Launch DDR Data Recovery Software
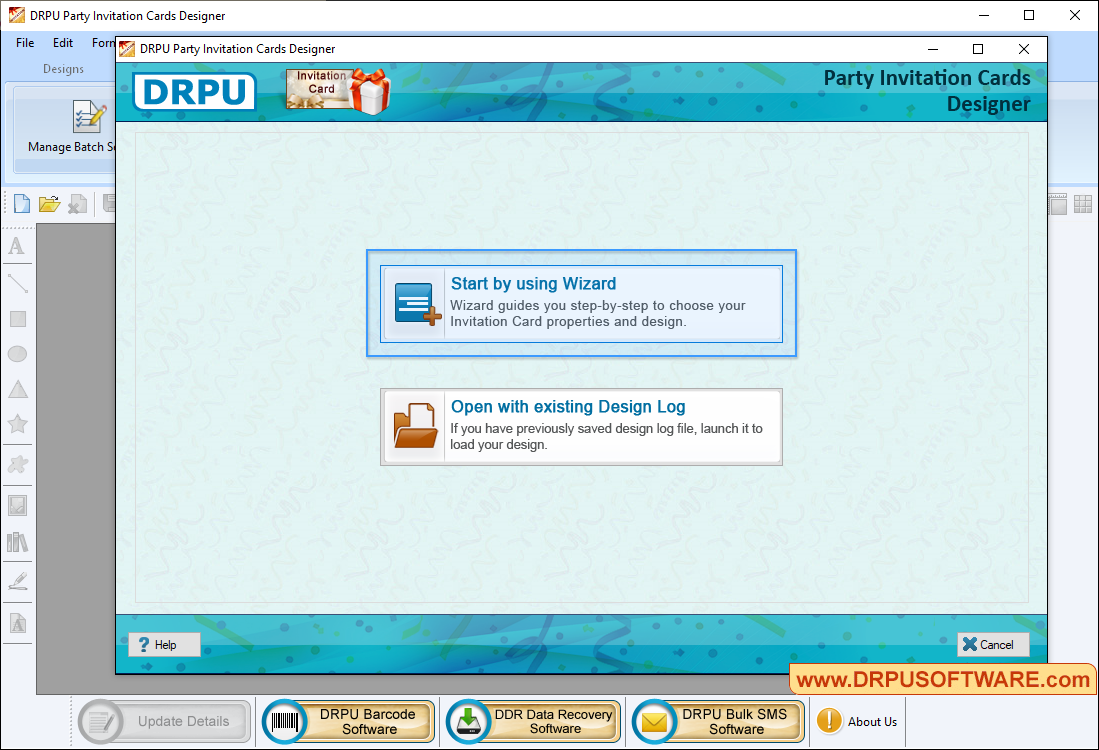Screen dimensions: 1099x750 pyautogui.click(x=534, y=721)
